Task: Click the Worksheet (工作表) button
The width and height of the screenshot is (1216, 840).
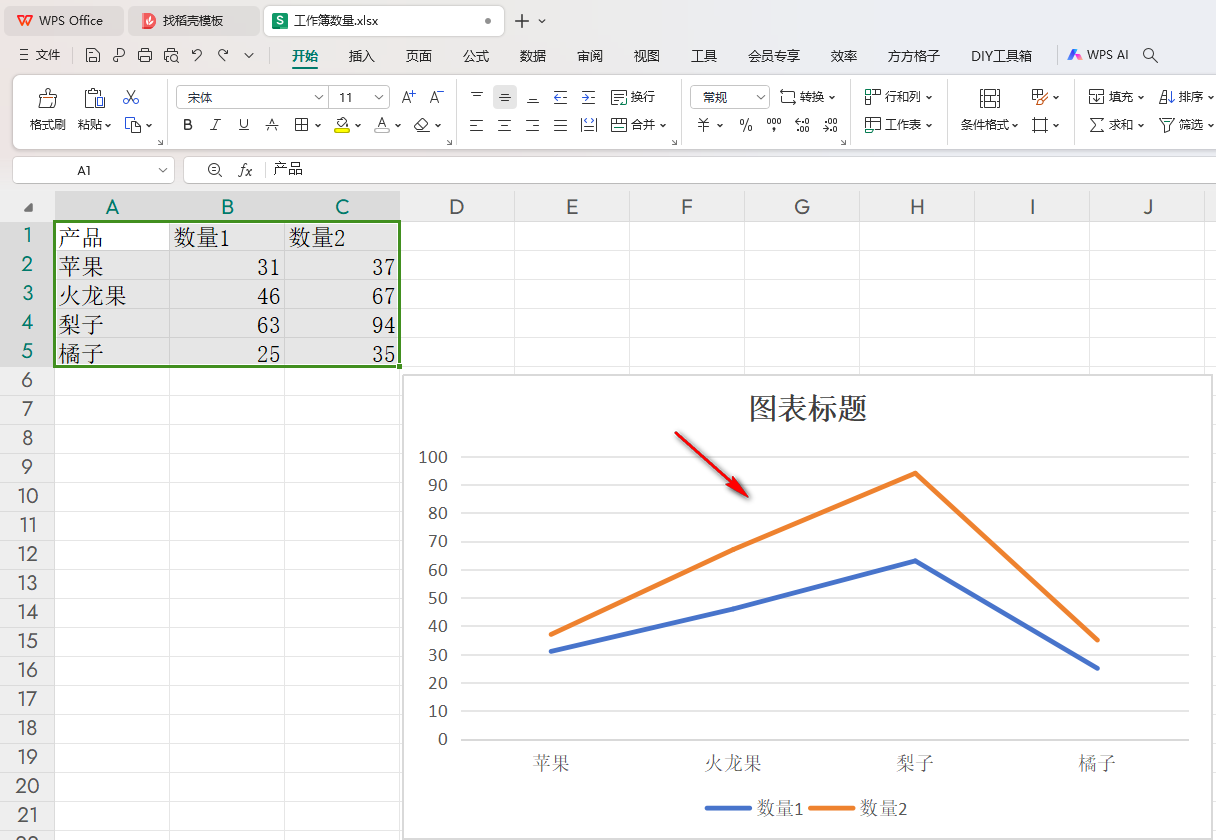Action: click(898, 125)
